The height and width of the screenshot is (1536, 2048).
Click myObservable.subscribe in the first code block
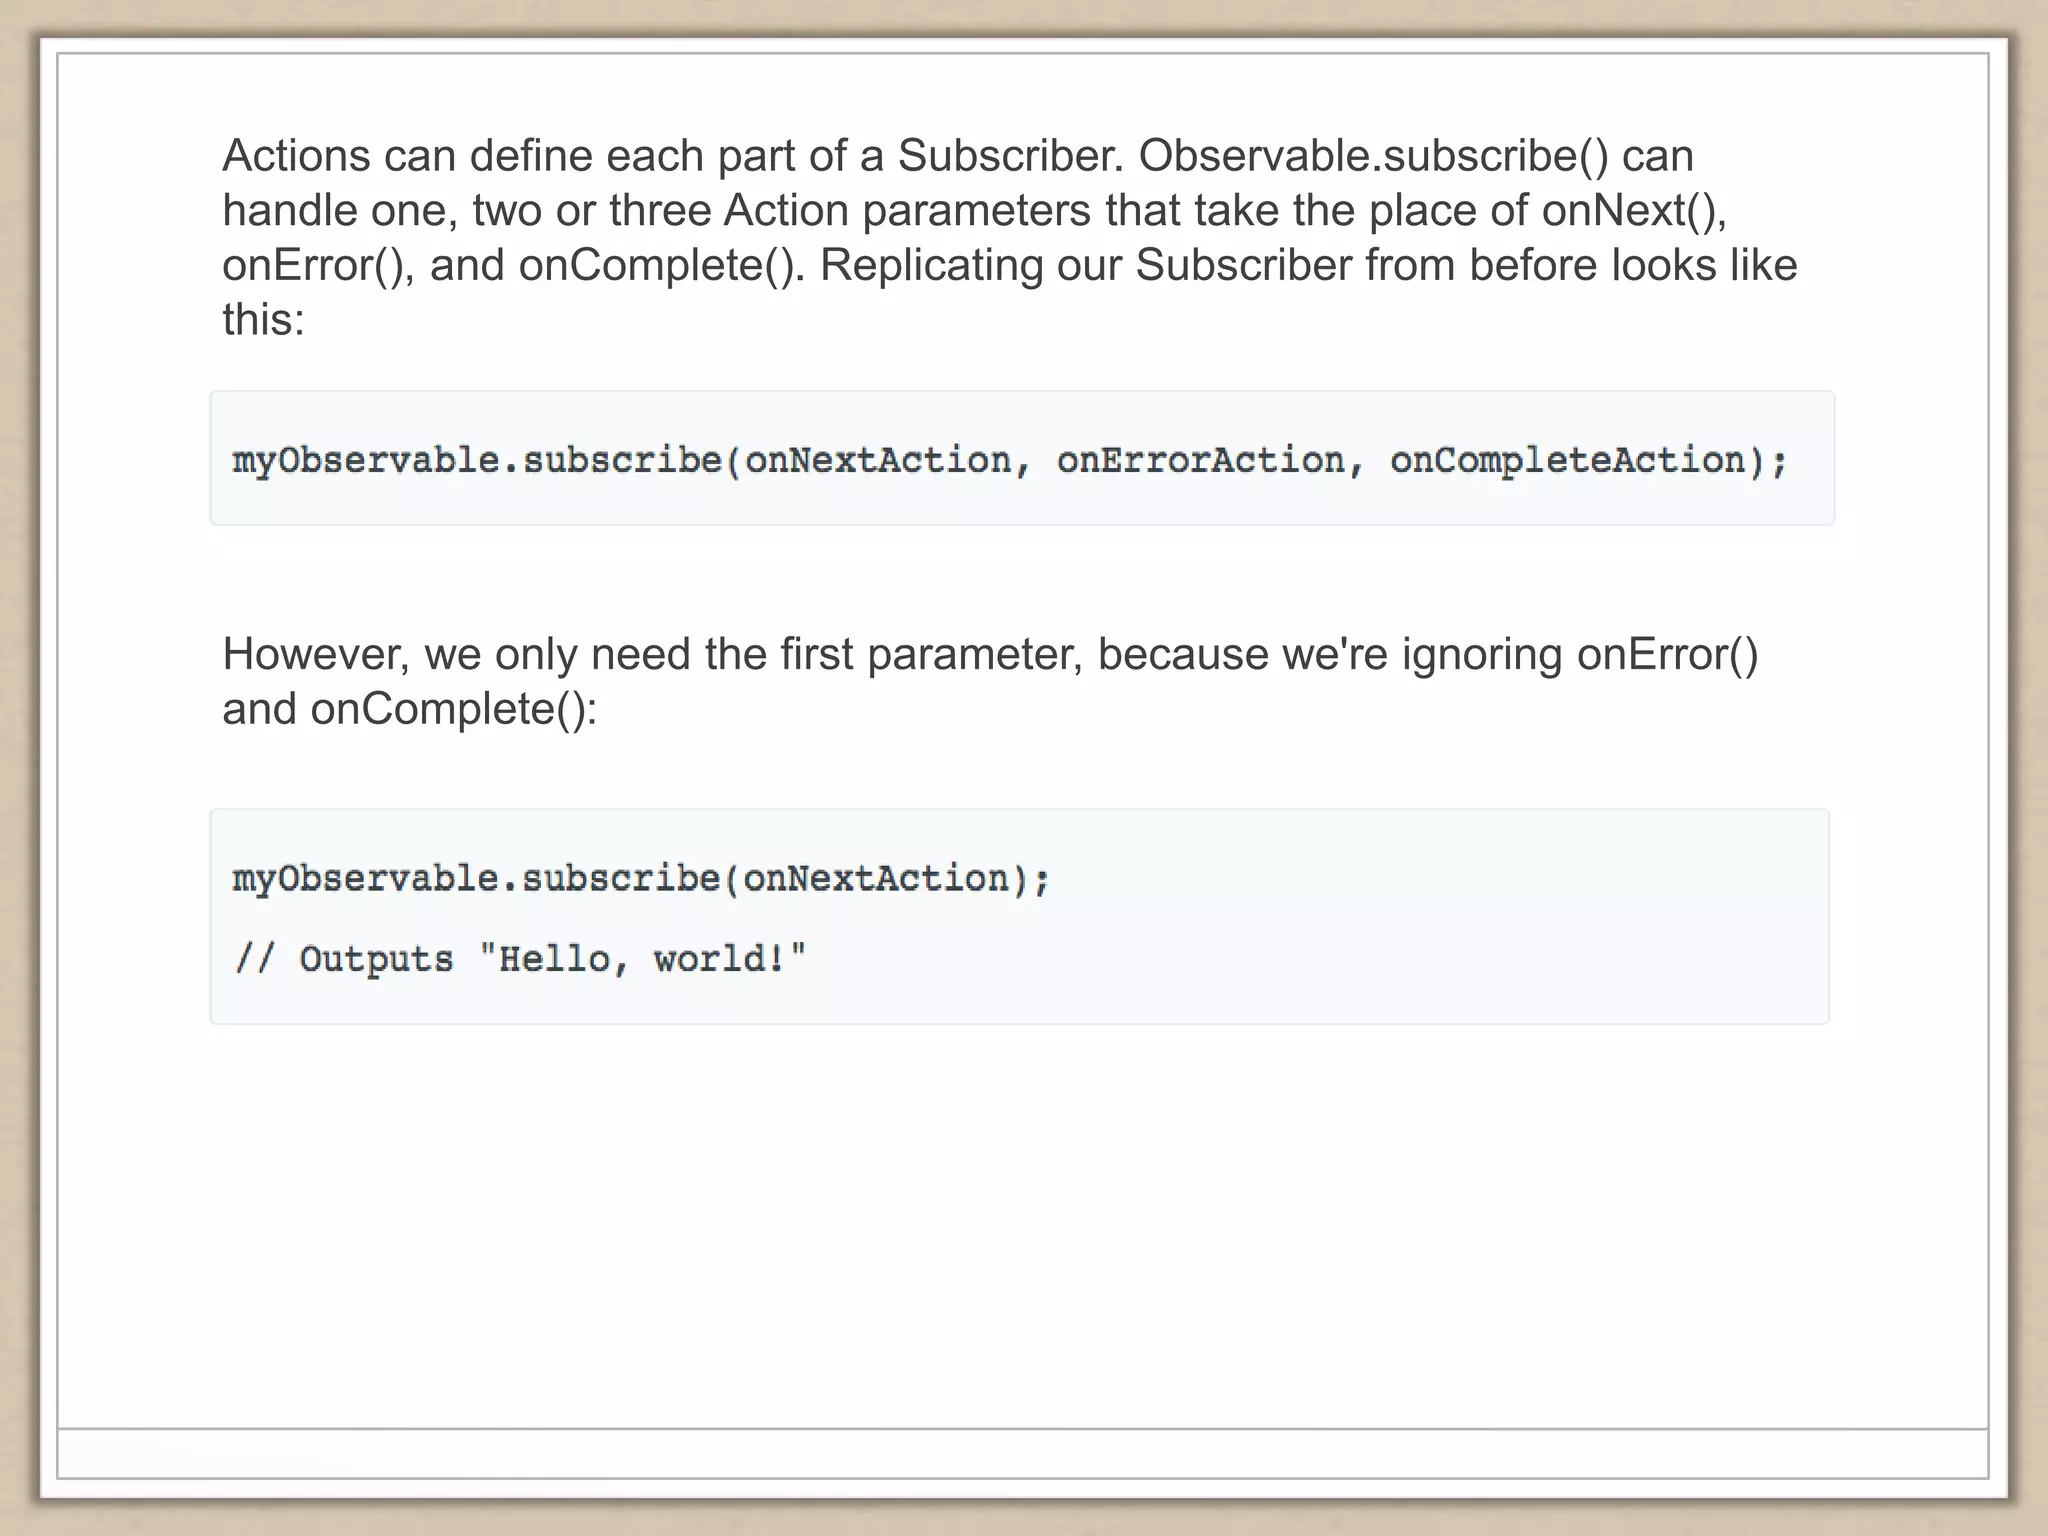tap(476, 460)
